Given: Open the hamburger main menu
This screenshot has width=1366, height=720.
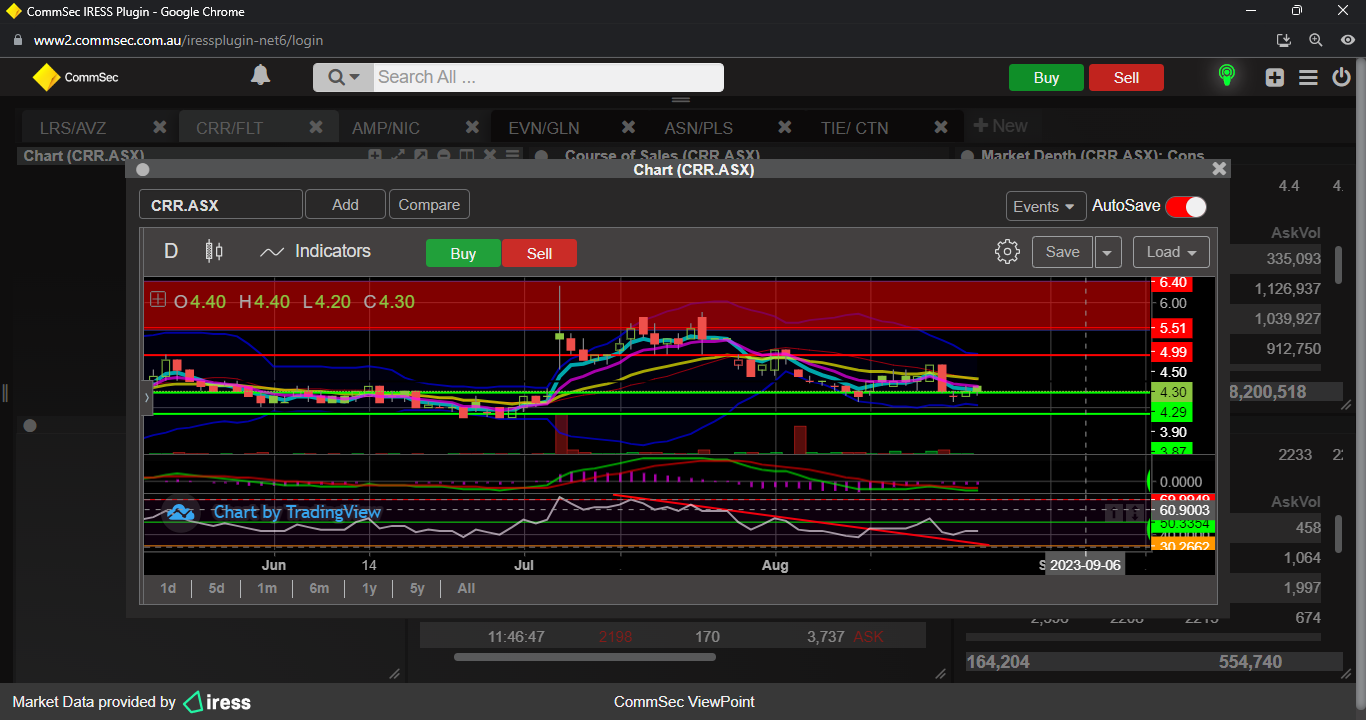Looking at the screenshot, I should click(1308, 77).
